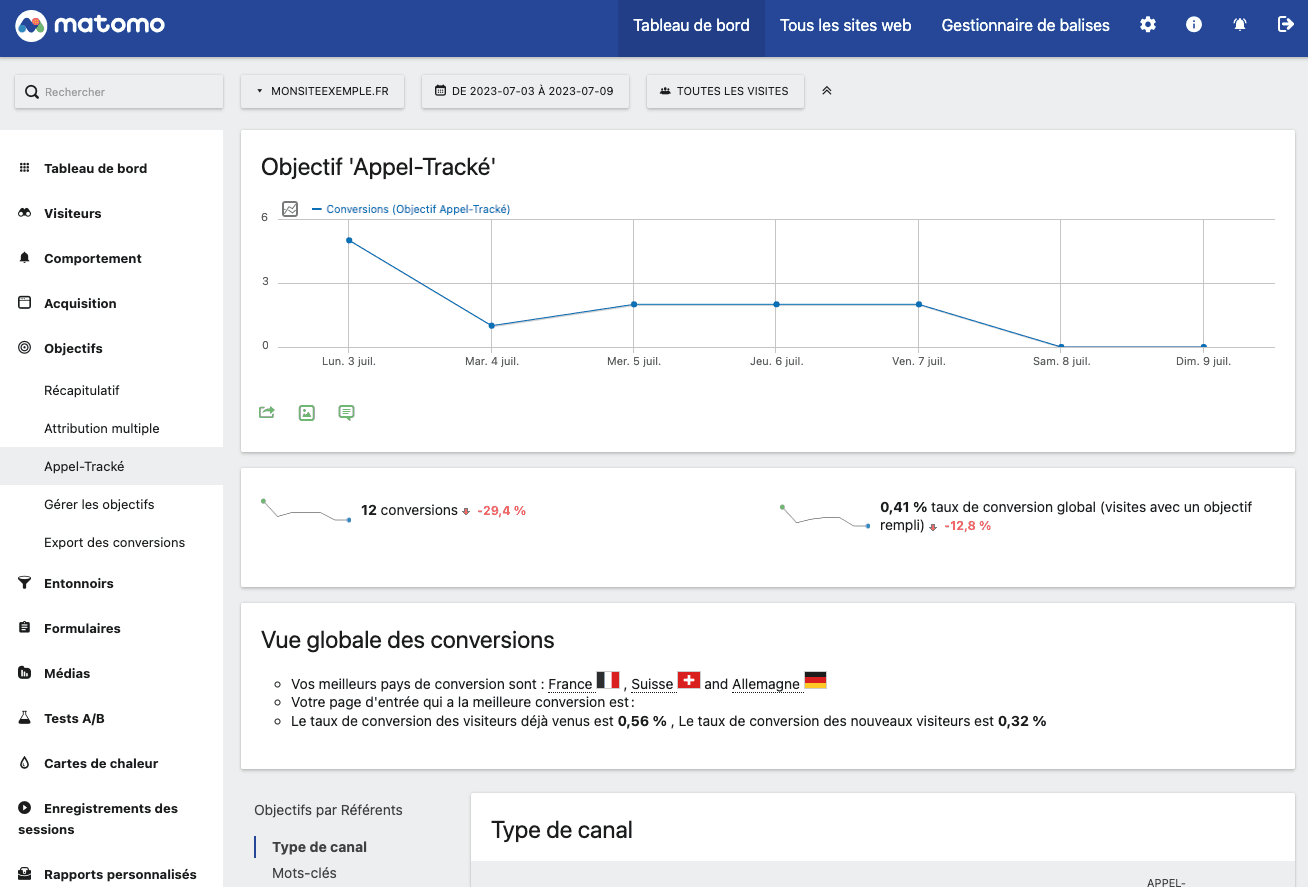Select the Entonnoirs funnel icon

(23, 583)
